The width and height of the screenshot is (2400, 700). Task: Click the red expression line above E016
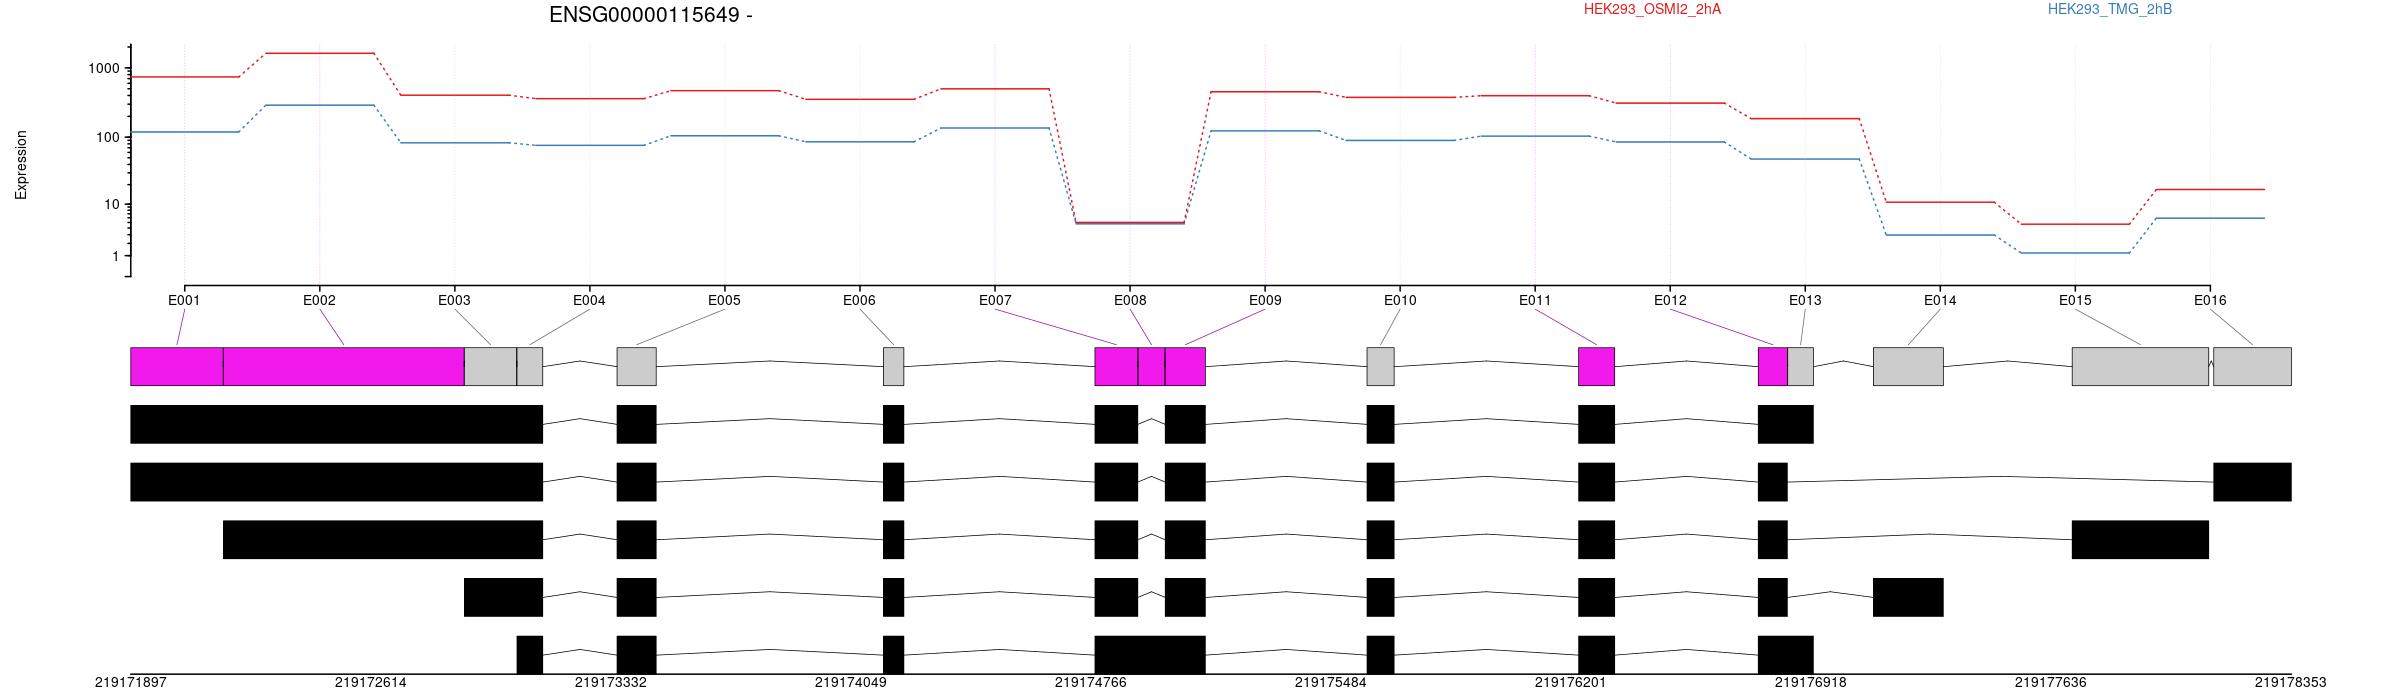click(2210, 189)
